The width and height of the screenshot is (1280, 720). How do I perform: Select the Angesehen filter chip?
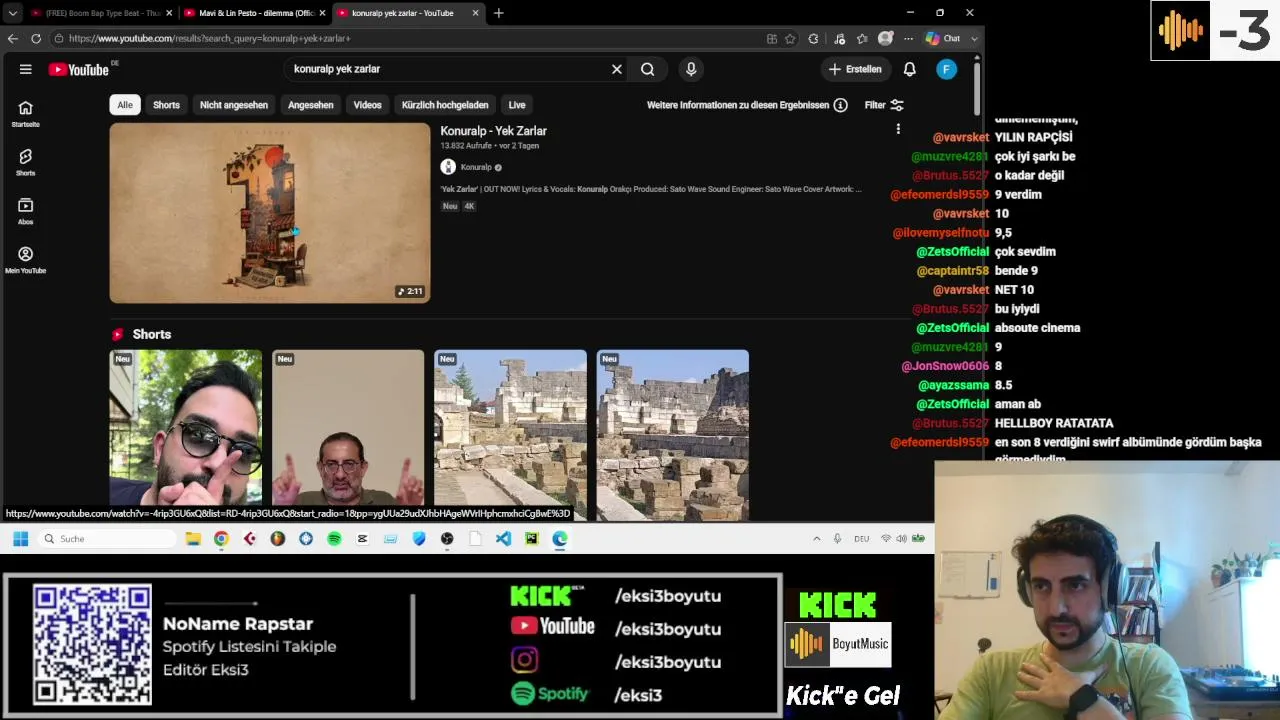coord(311,105)
